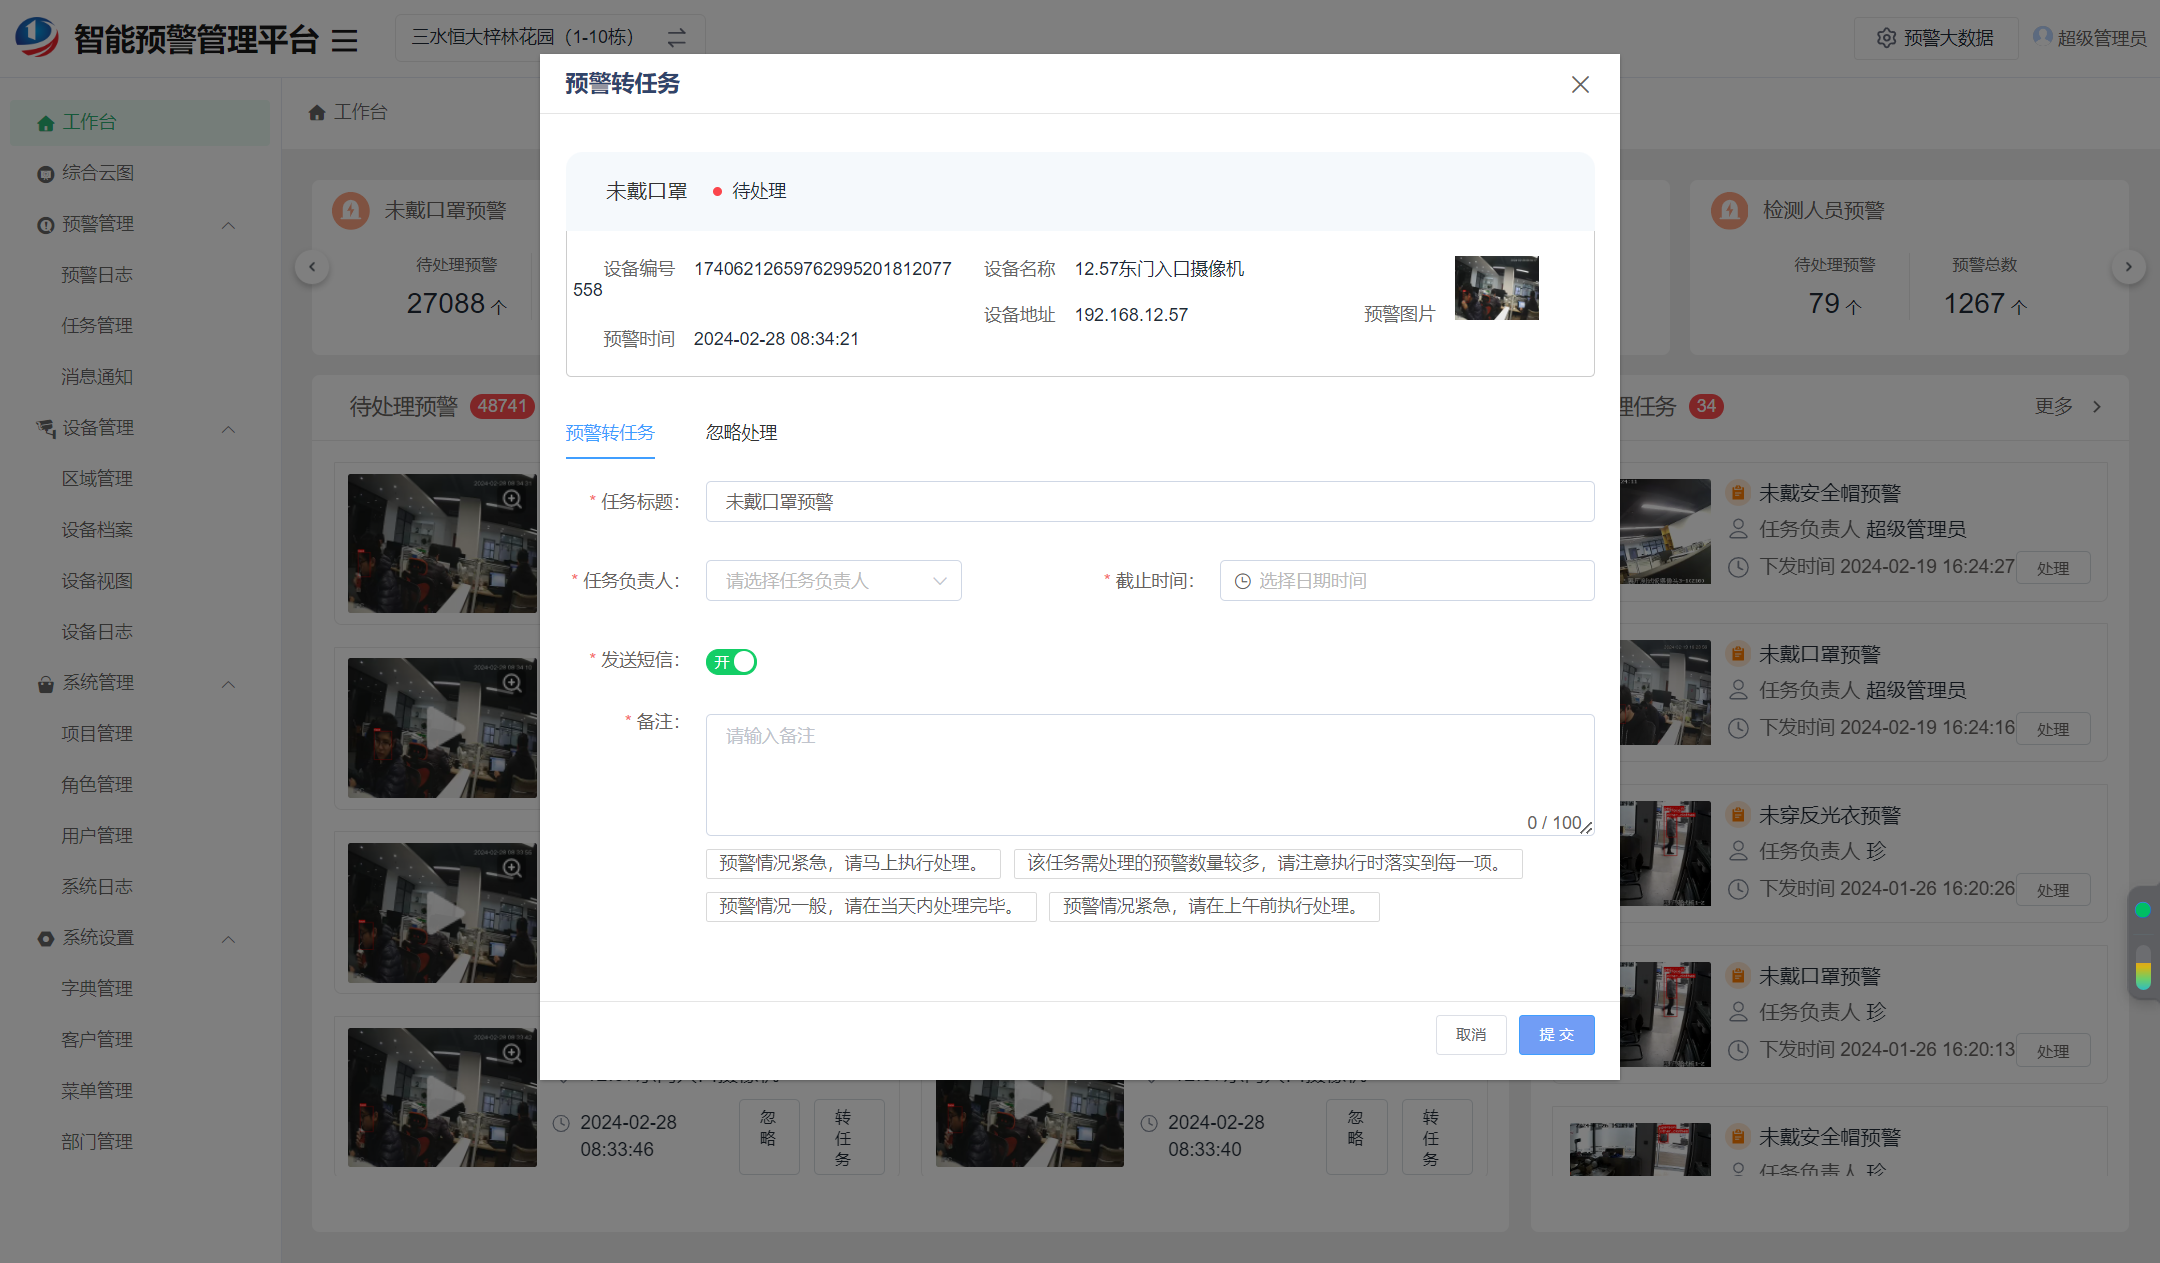Image resolution: width=2160 pixels, height=1263 pixels.
Task: Click the 备注 textarea field
Action: point(1149,774)
